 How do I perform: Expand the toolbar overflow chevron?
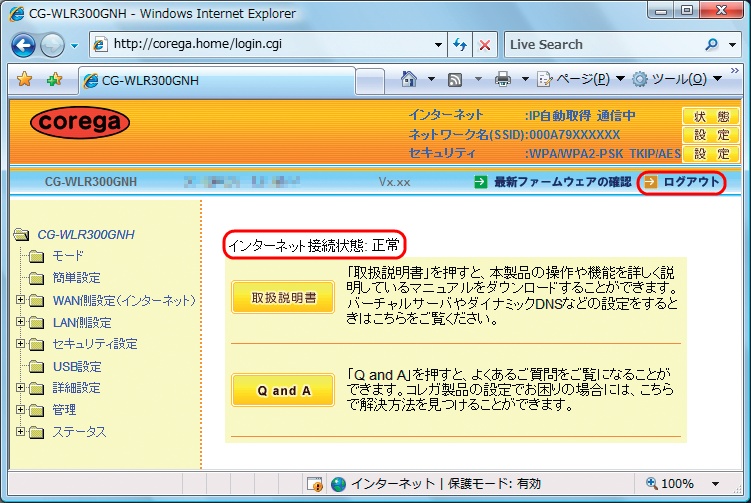734,70
